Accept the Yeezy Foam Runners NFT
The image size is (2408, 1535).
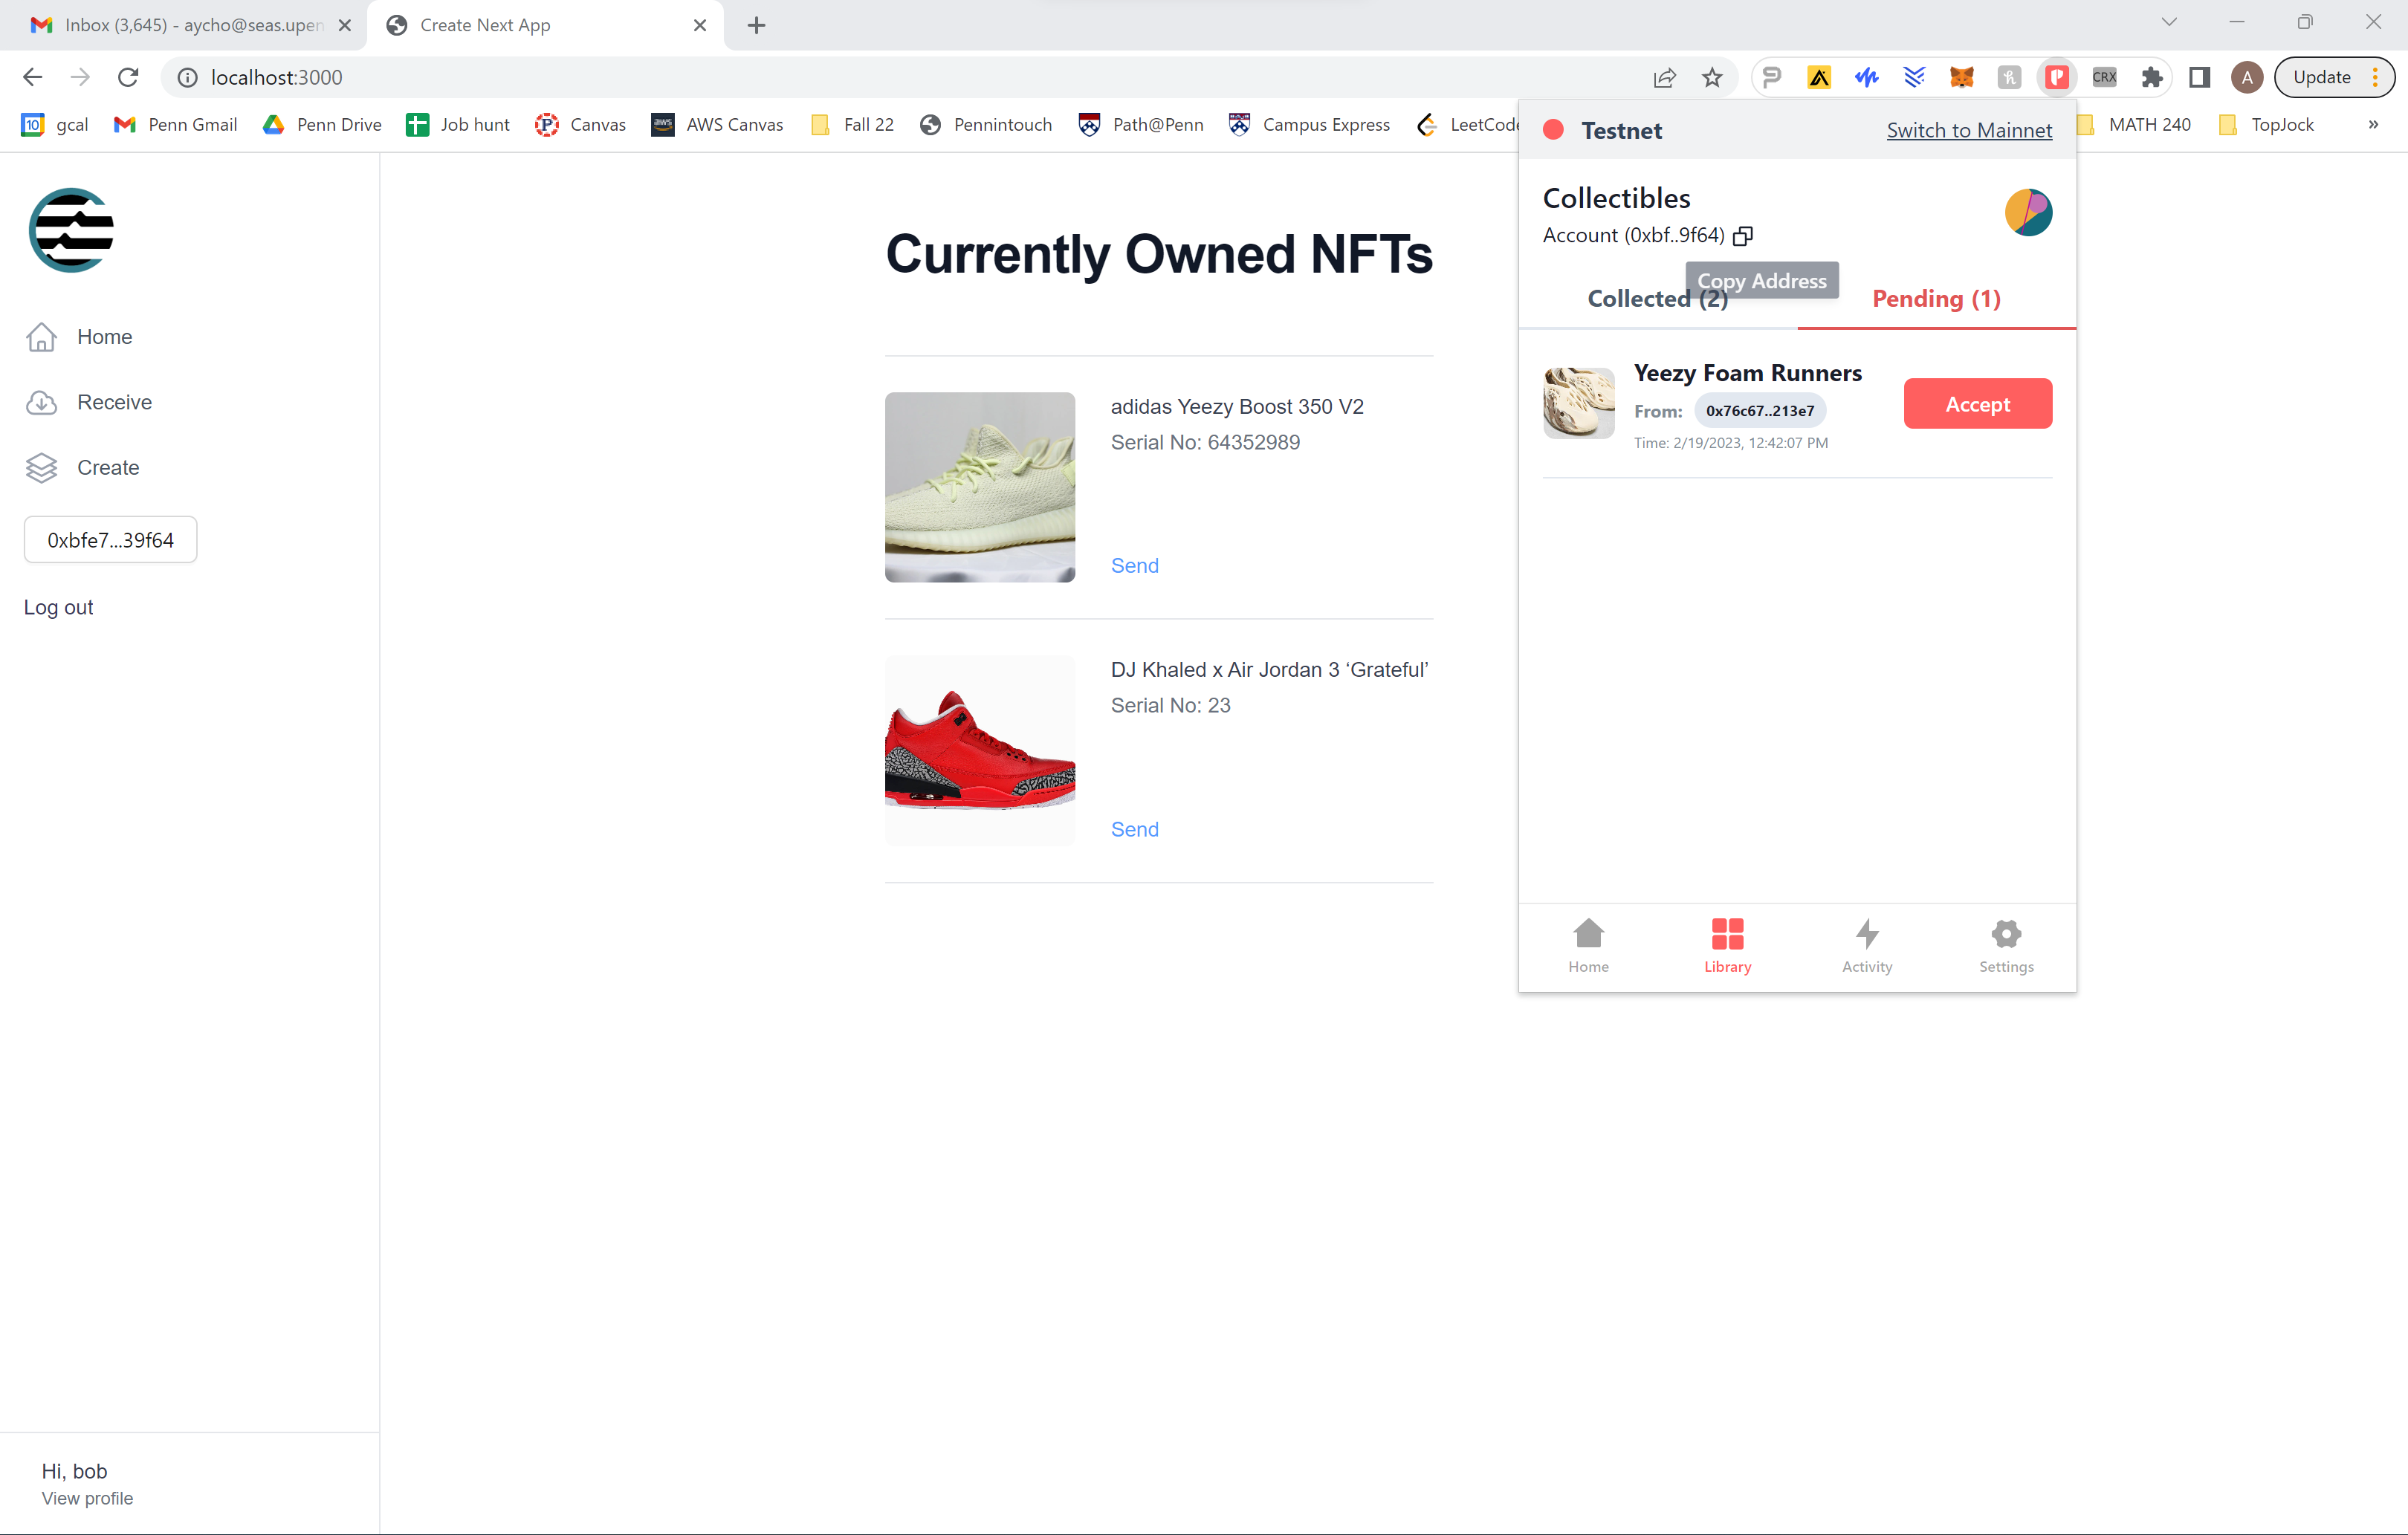pyautogui.click(x=1977, y=404)
